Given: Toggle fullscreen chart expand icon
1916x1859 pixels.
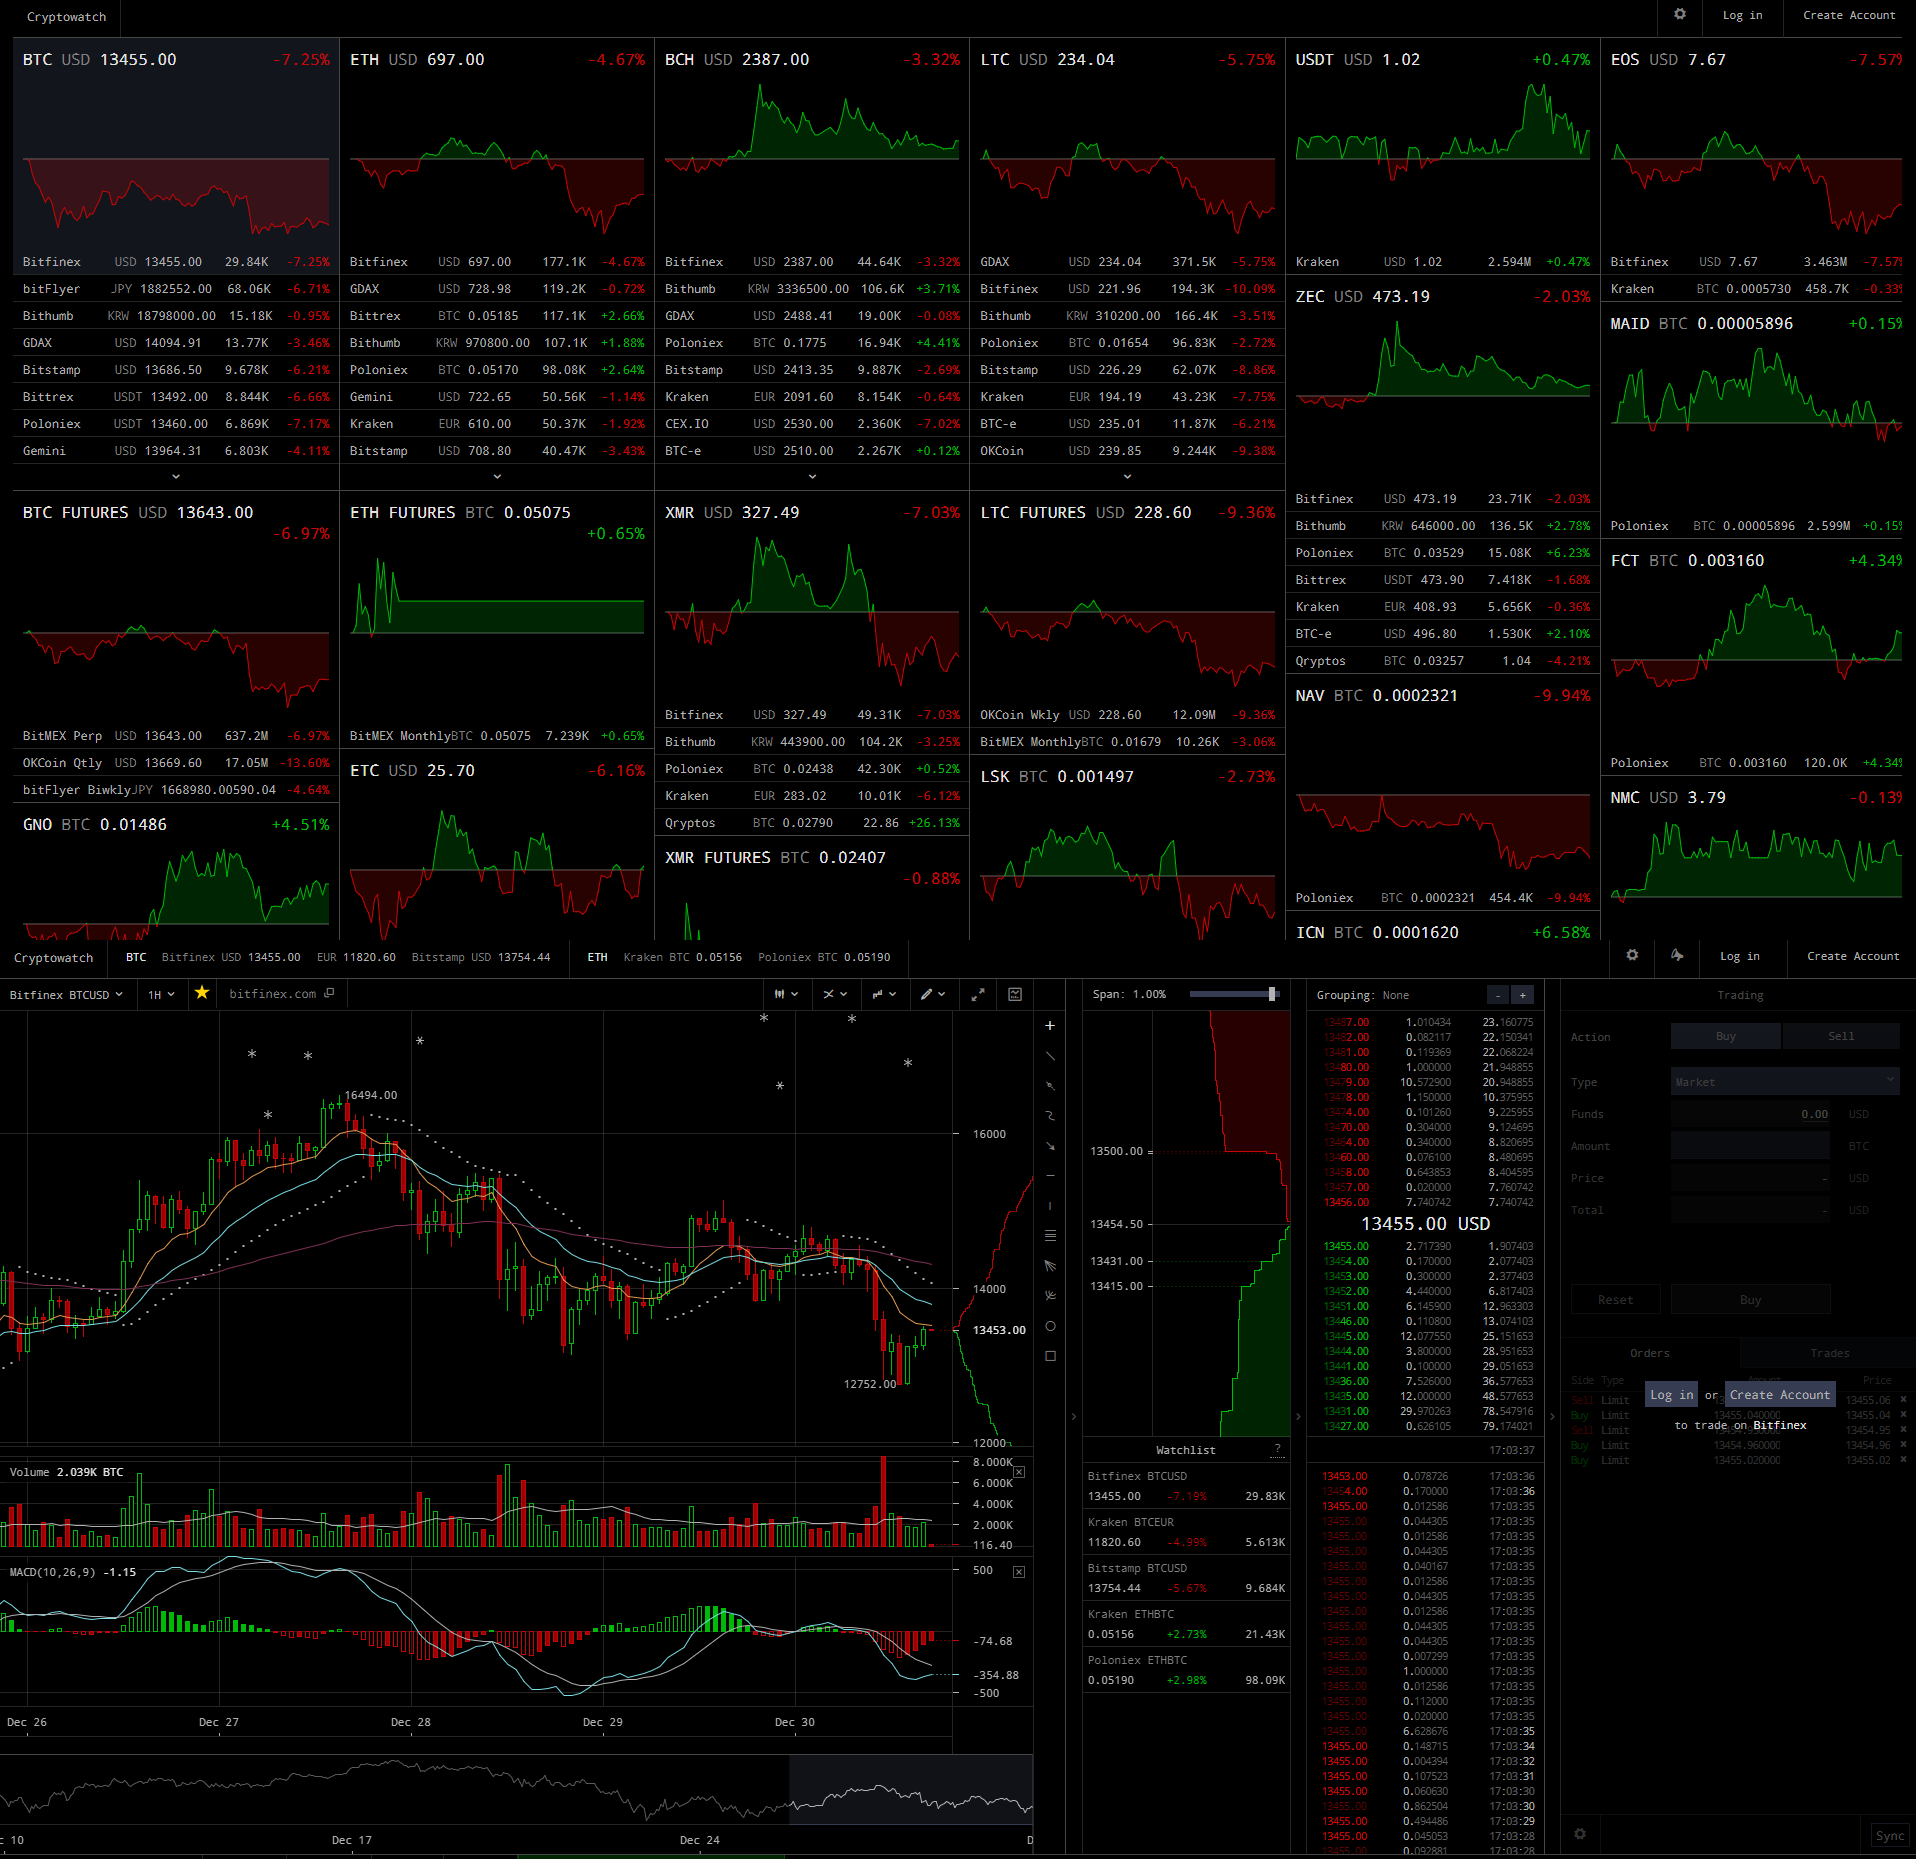Looking at the screenshot, I should click(978, 994).
